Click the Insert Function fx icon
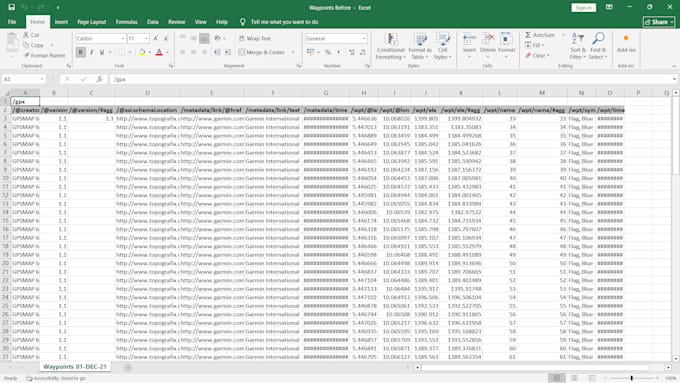 [99, 79]
